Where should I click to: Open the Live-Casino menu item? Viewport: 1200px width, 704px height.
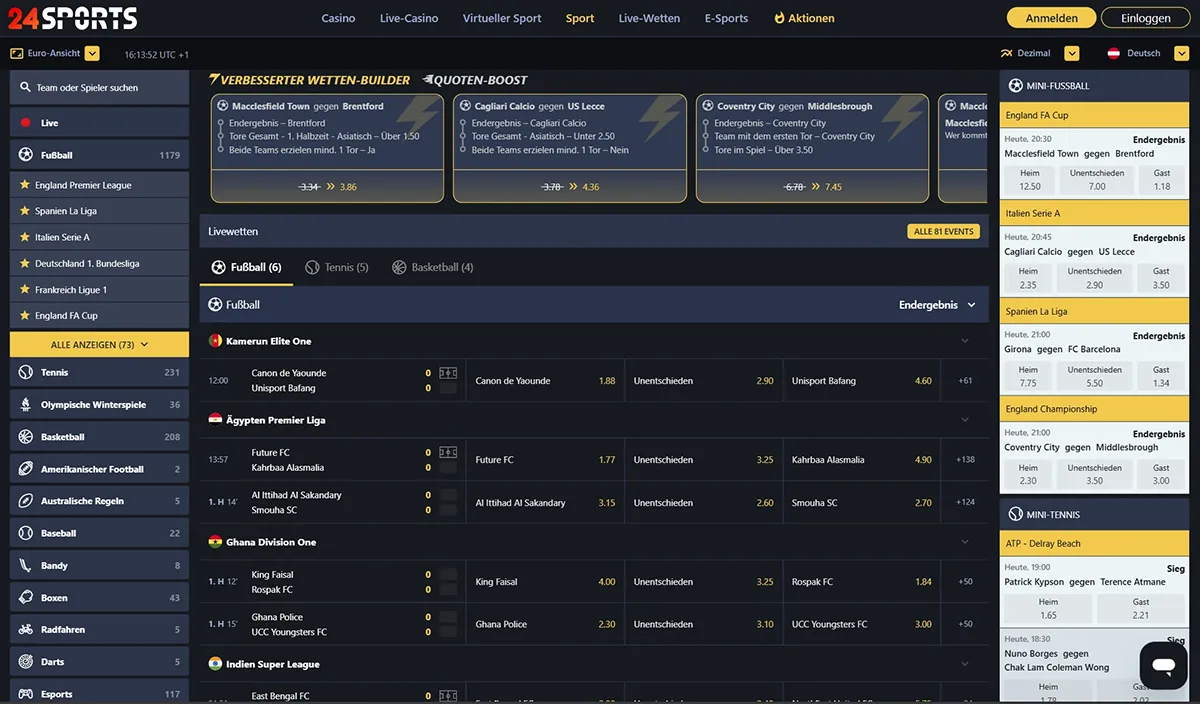[x=409, y=18]
